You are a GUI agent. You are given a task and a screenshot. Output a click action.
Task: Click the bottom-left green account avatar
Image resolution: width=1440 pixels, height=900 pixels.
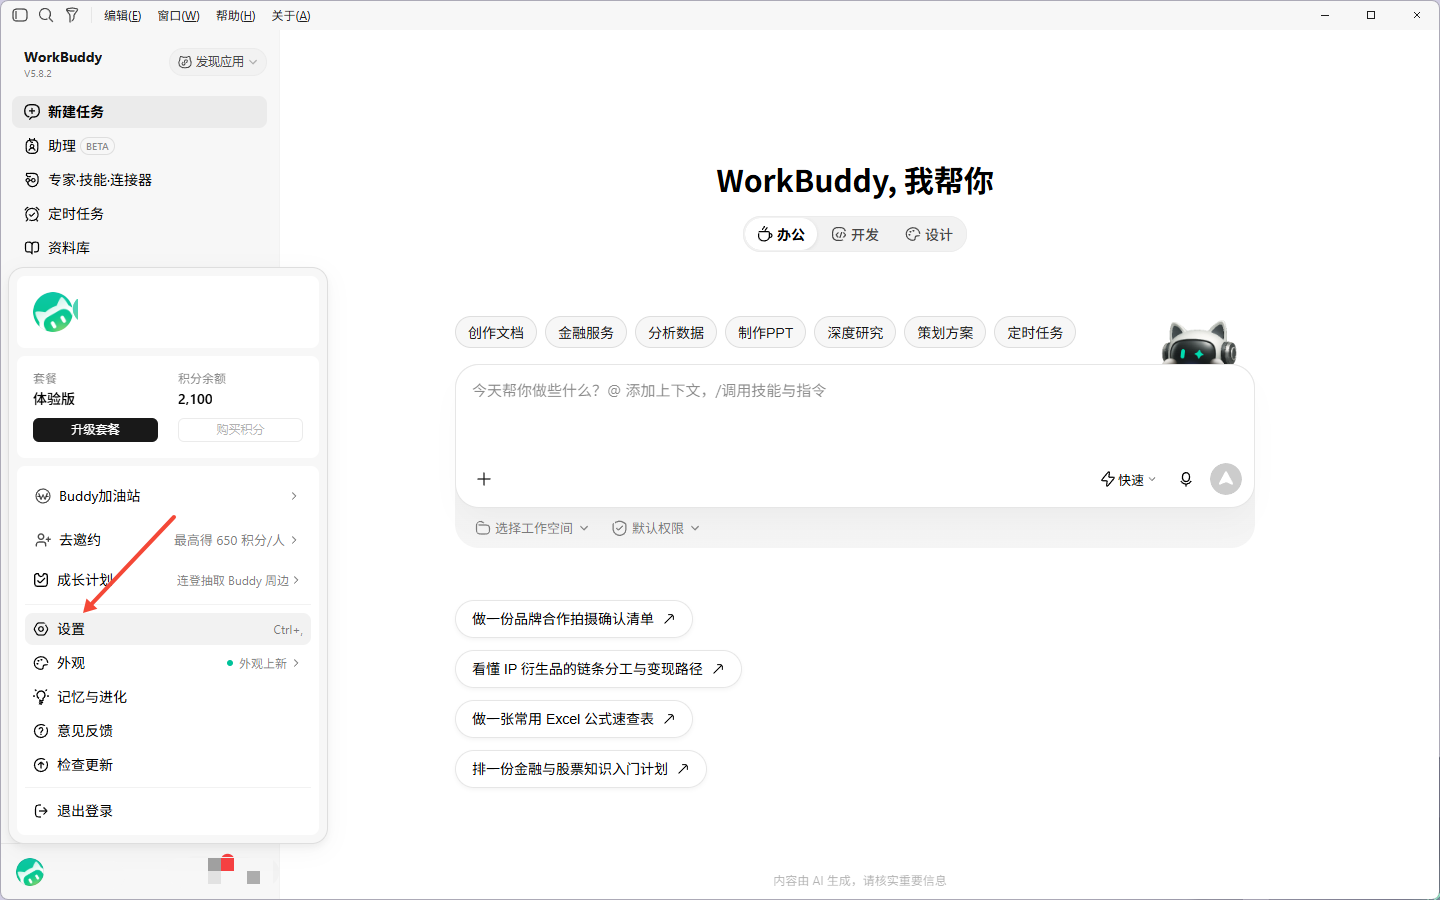pyautogui.click(x=30, y=872)
